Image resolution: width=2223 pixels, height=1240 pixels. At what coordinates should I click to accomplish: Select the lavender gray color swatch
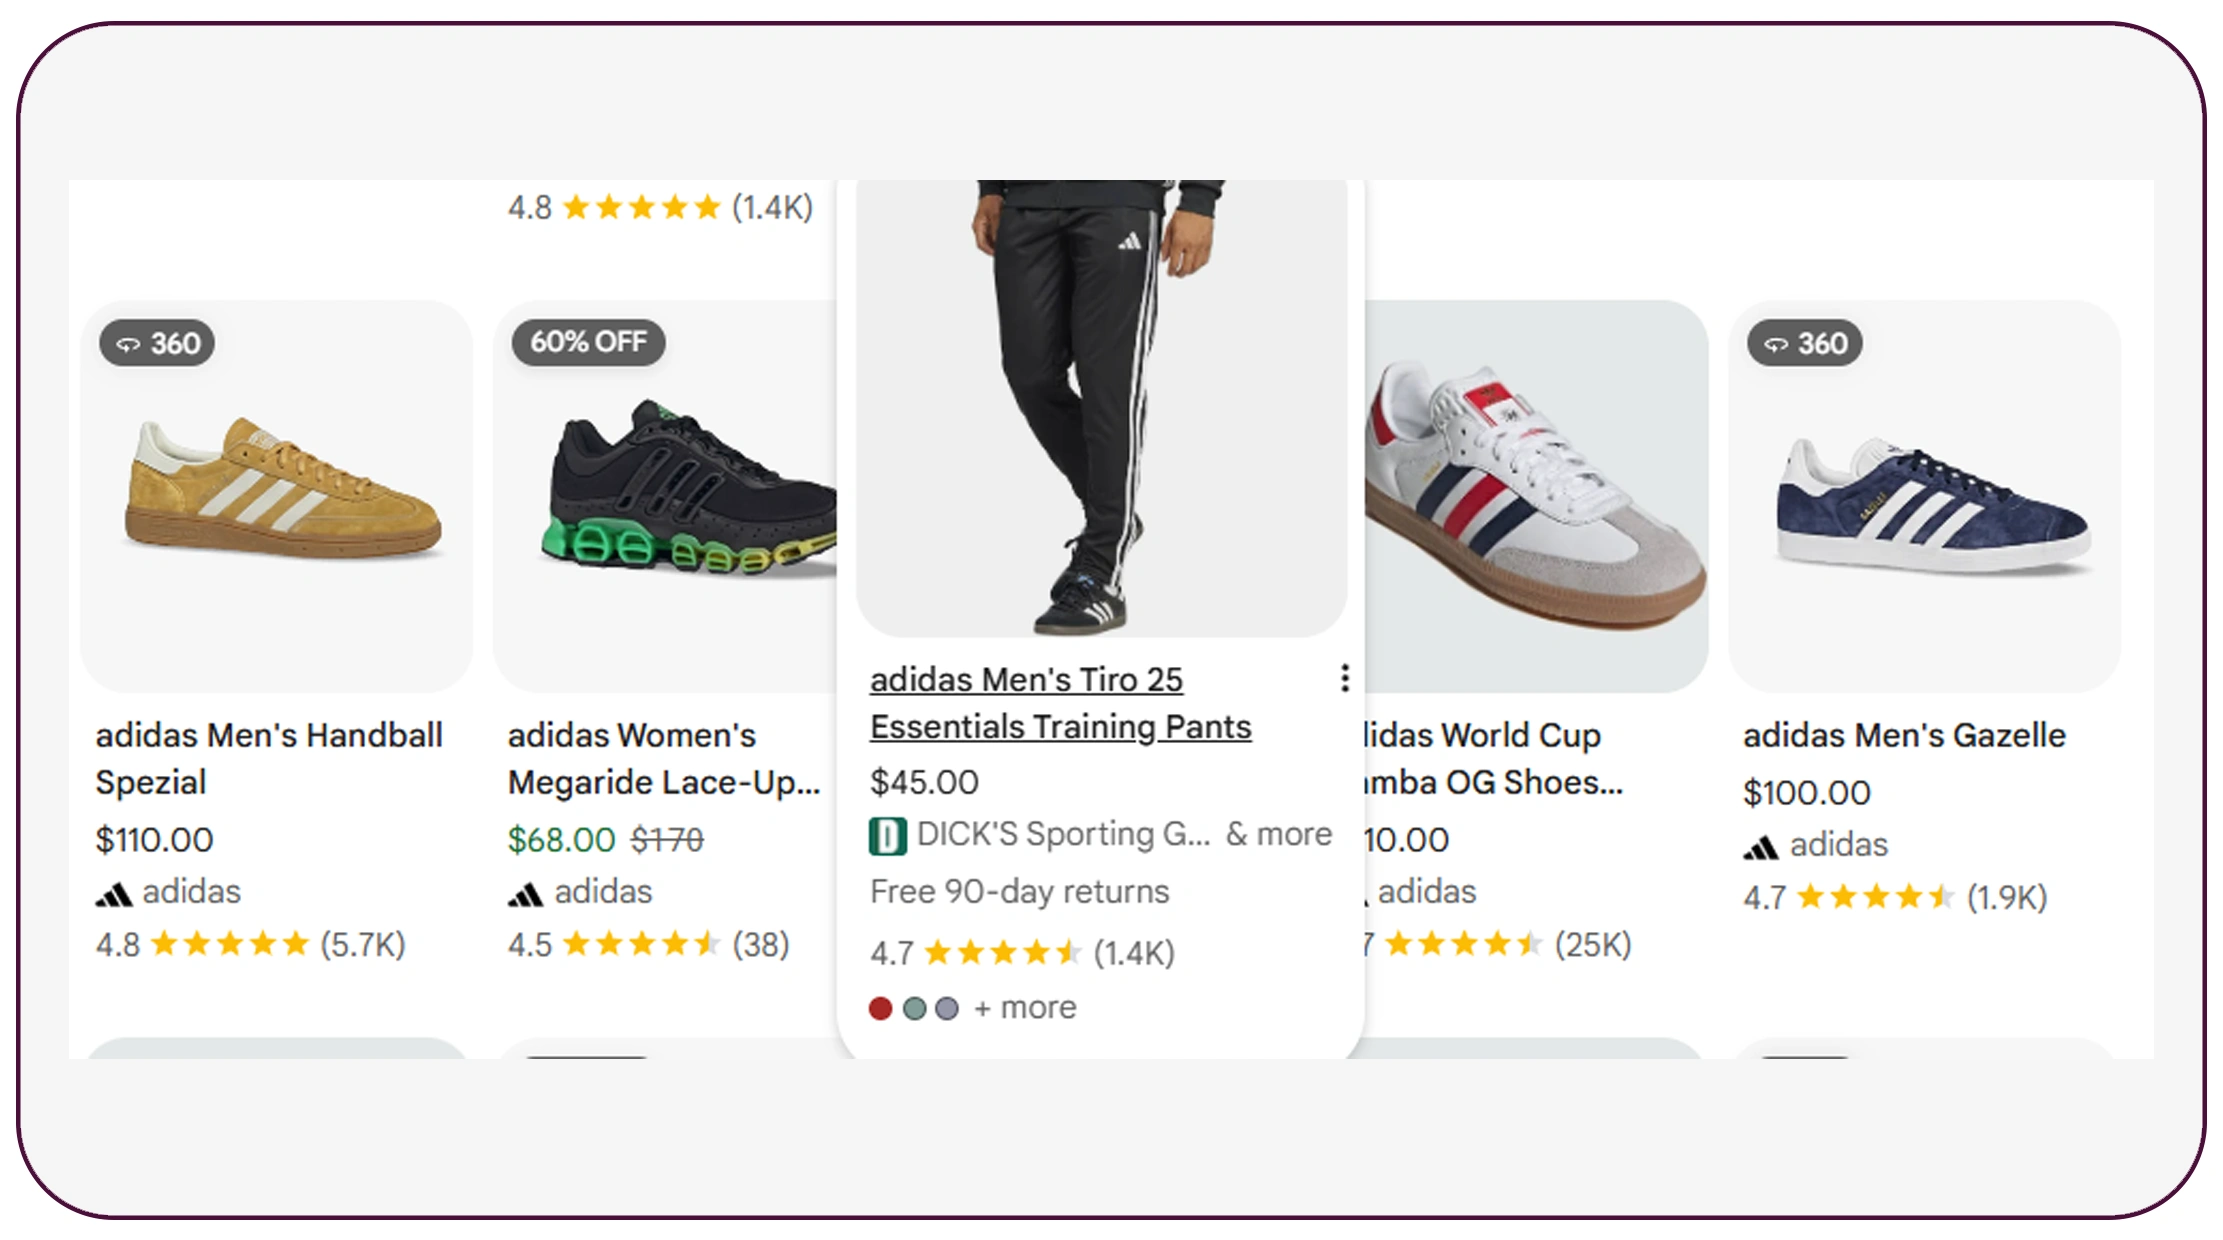tap(947, 1008)
